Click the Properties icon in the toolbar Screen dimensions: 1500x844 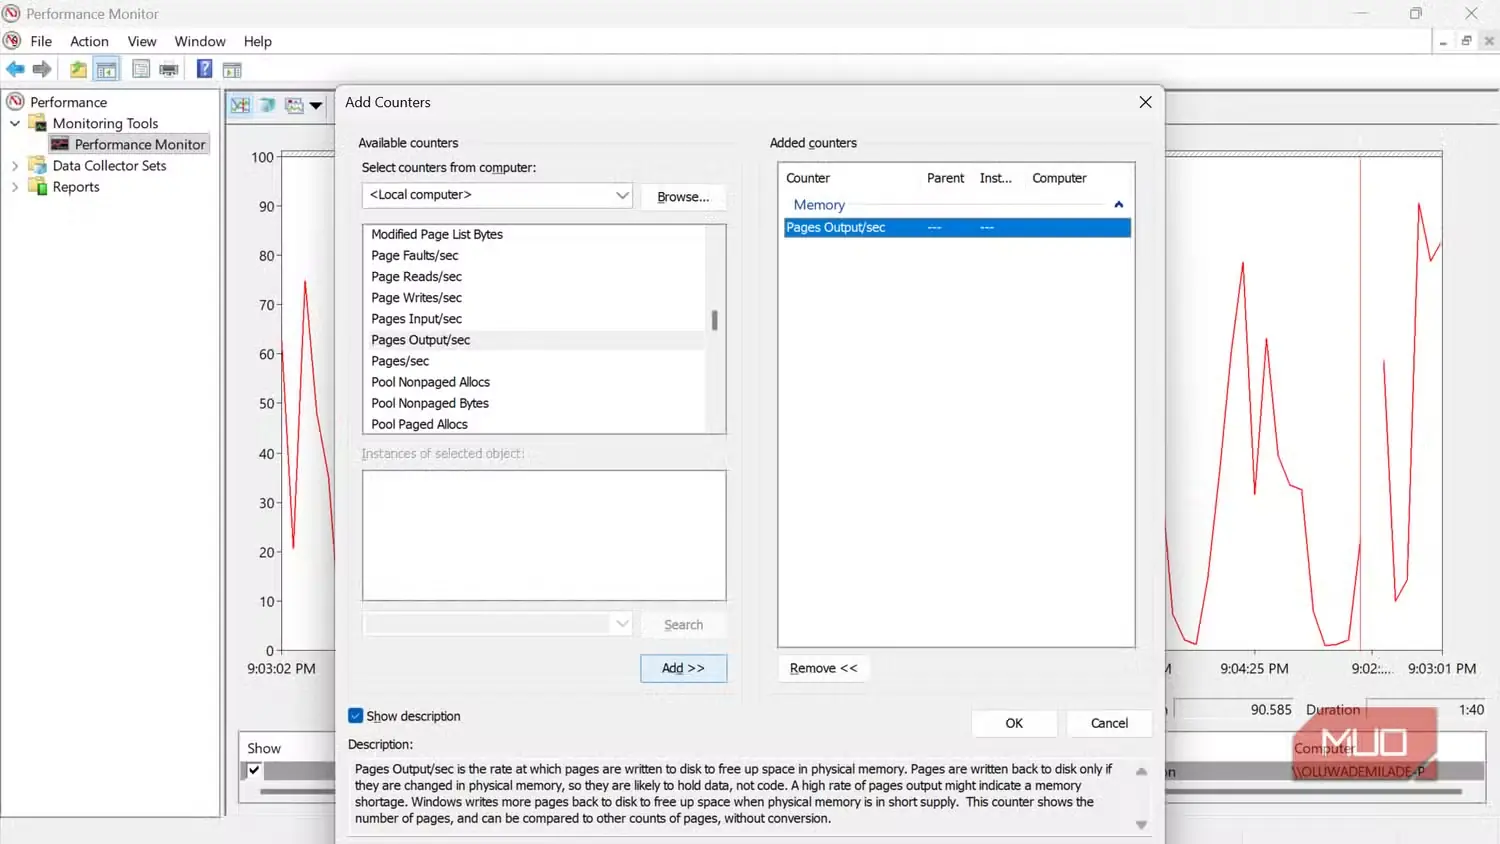coord(141,69)
